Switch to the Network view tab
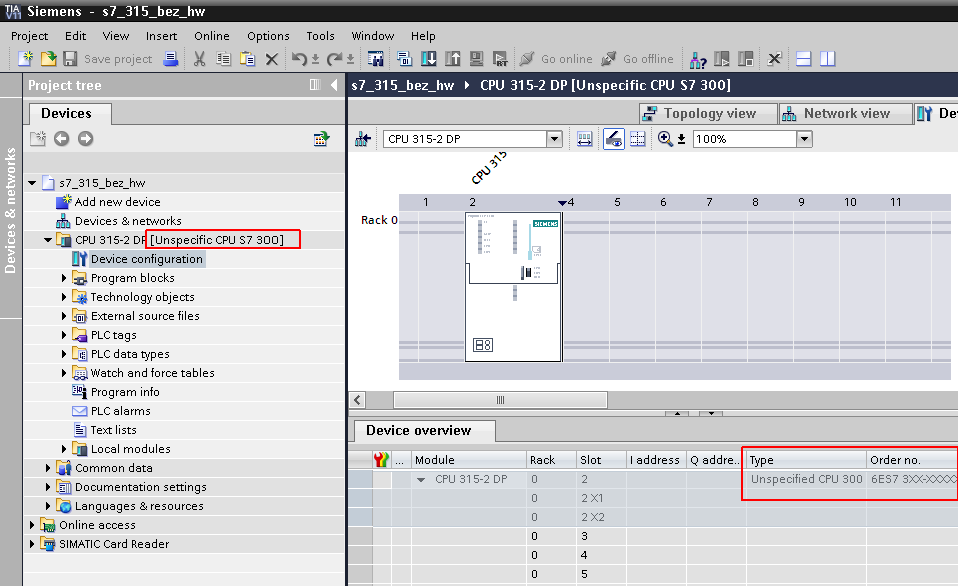 (846, 114)
